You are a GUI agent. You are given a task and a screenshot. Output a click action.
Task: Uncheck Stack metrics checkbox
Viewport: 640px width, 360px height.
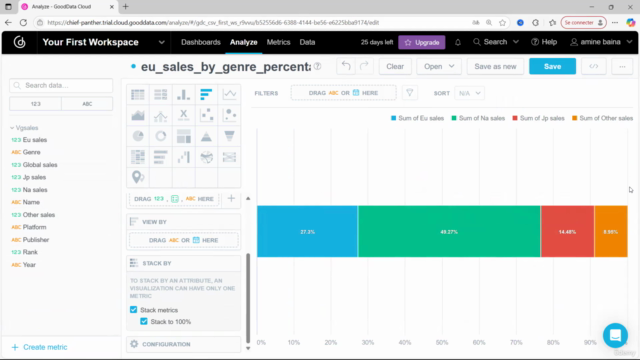133,309
